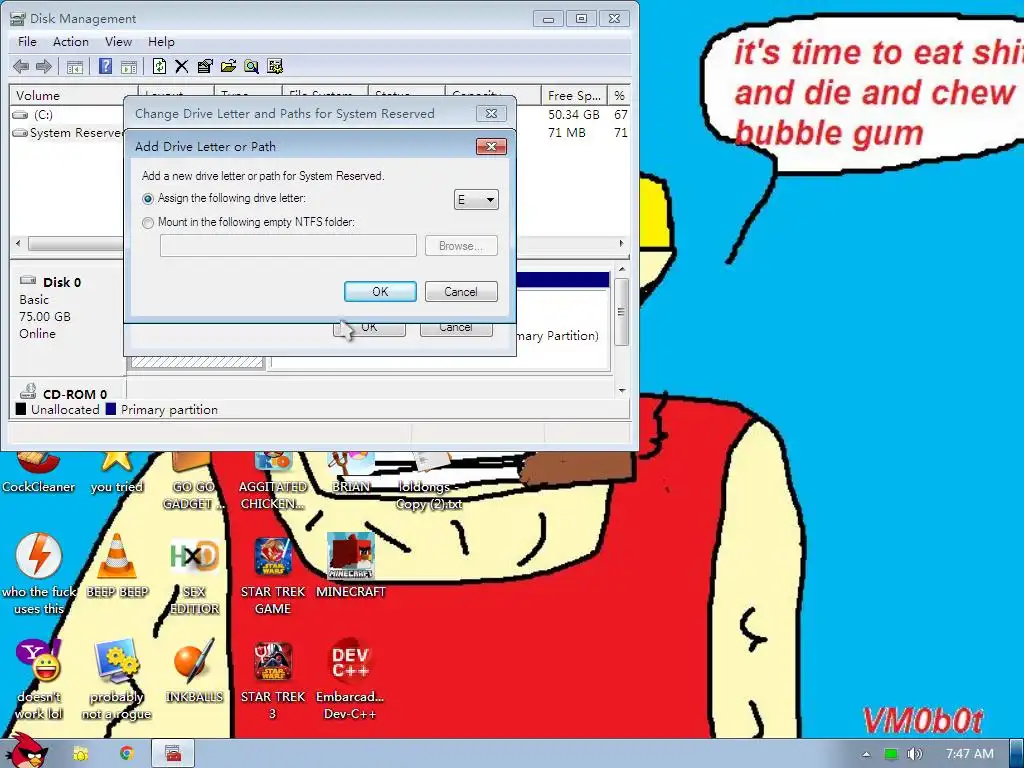1024x768 pixels.
Task: Open the INKBALLS desktop icon
Action: point(194,671)
